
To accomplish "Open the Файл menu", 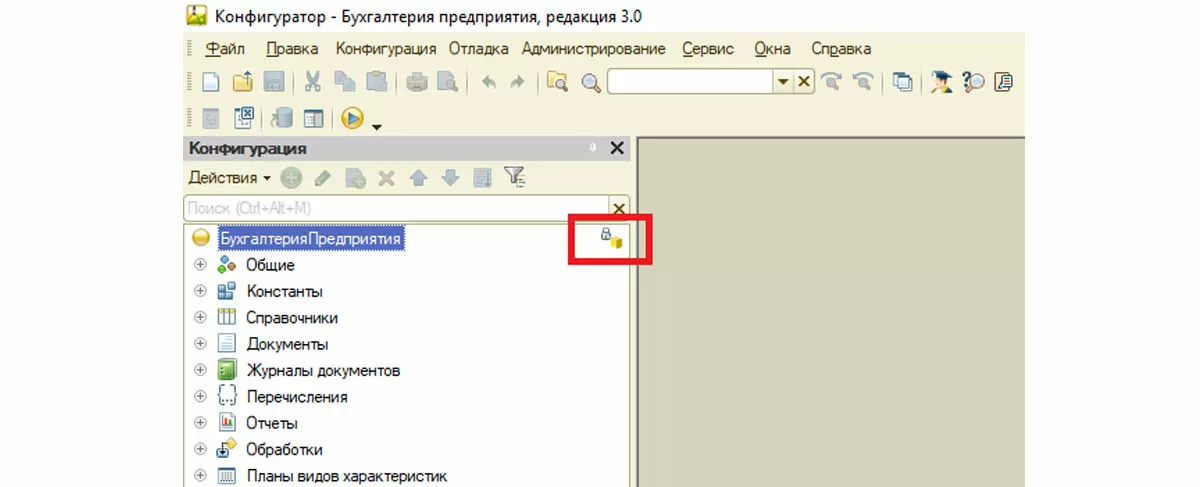I will point(226,48).
